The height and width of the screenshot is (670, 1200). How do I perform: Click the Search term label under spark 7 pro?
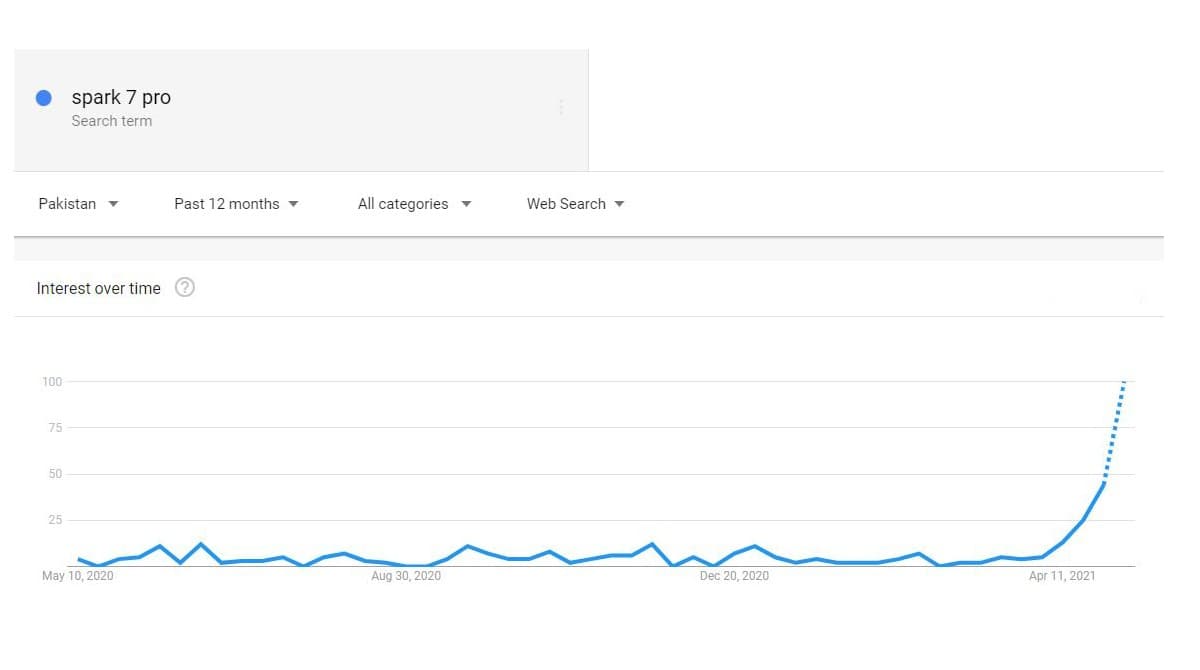pyautogui.click(x=112, y=121)
